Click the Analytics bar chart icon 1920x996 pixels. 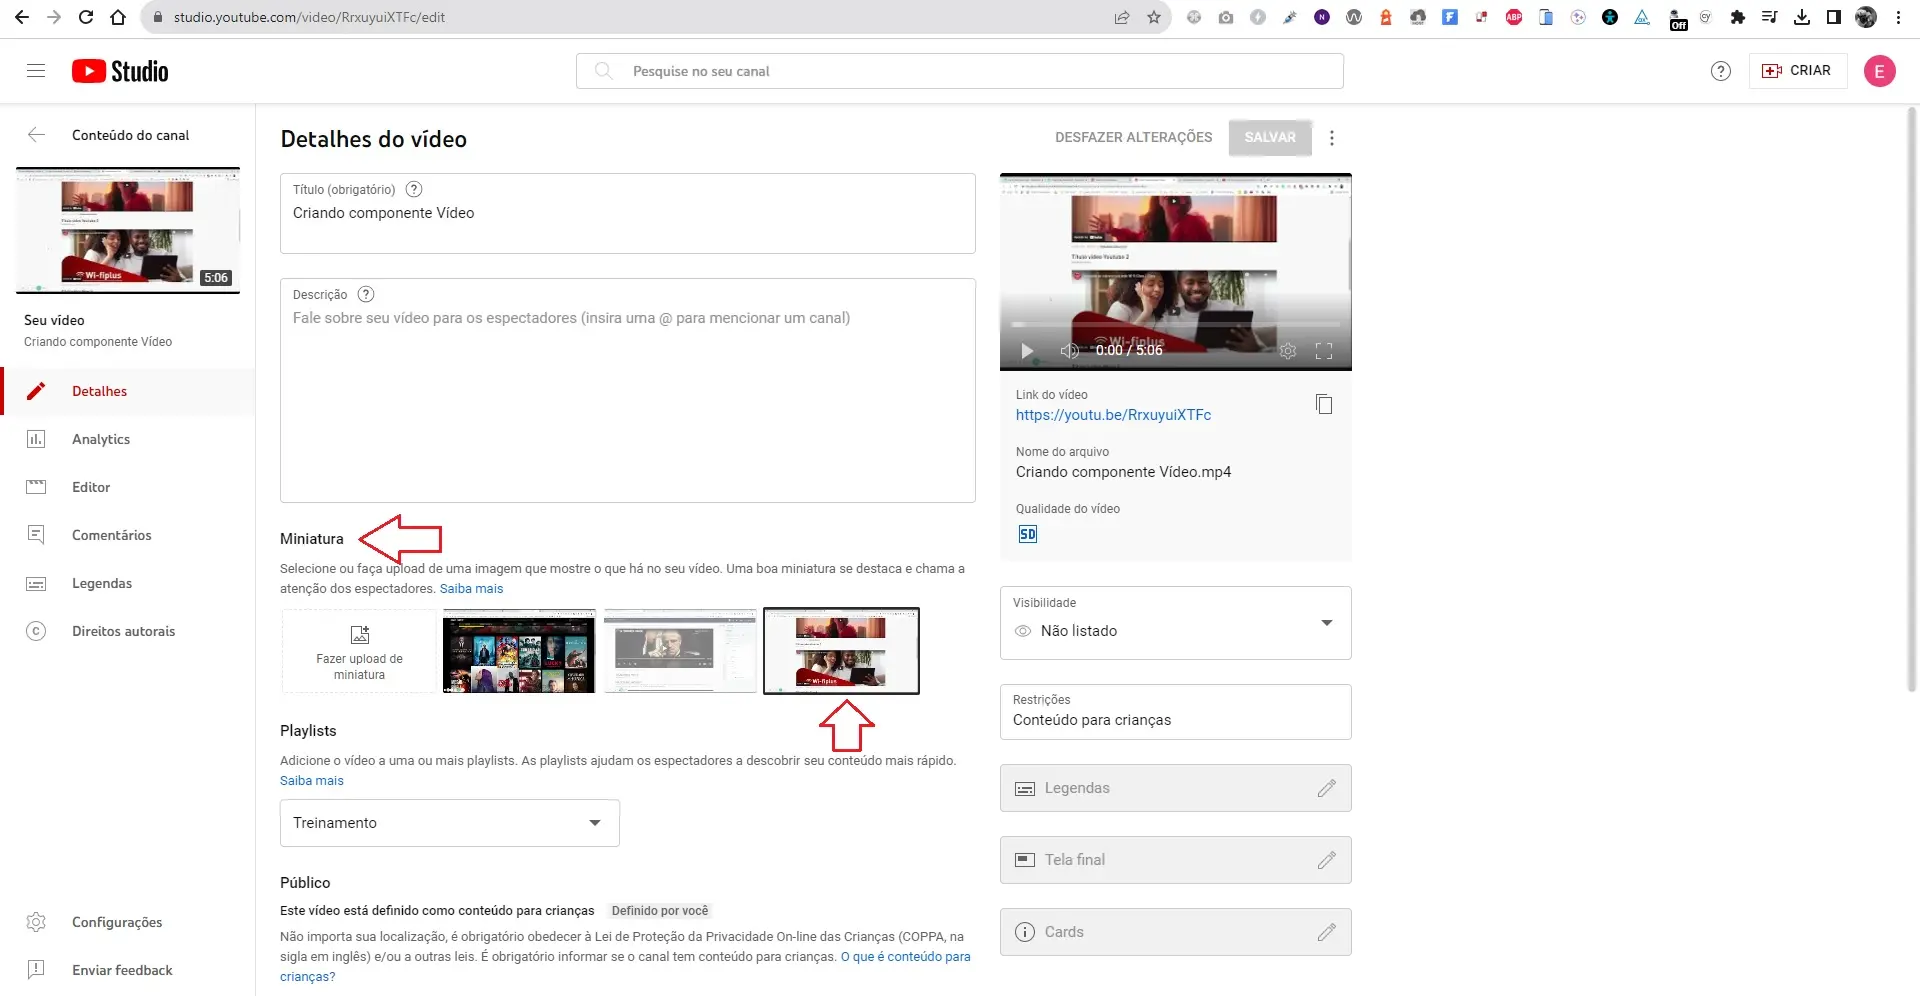pos(36,439)
